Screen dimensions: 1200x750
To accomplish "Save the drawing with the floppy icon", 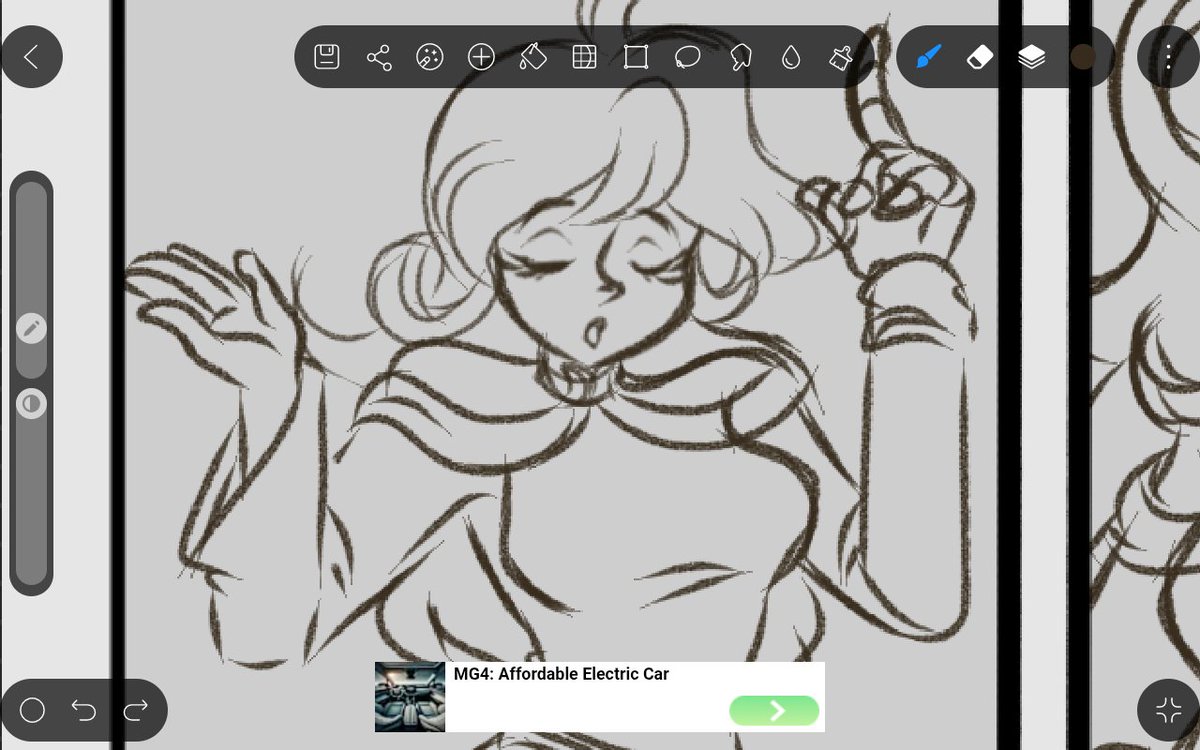I will tap(327, 57).
